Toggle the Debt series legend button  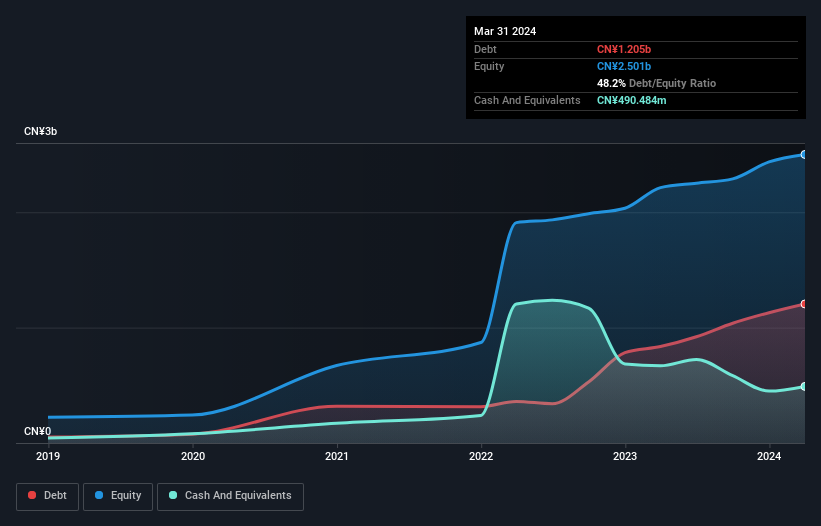pos(48,496)
